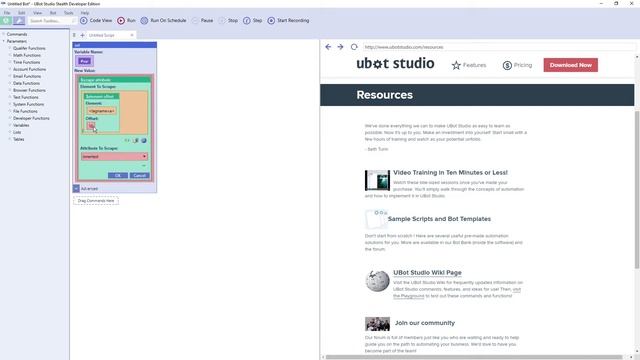Expand Qualifier Functions
The height and width of the screenshot is (360, 640).
click(10, 48)
